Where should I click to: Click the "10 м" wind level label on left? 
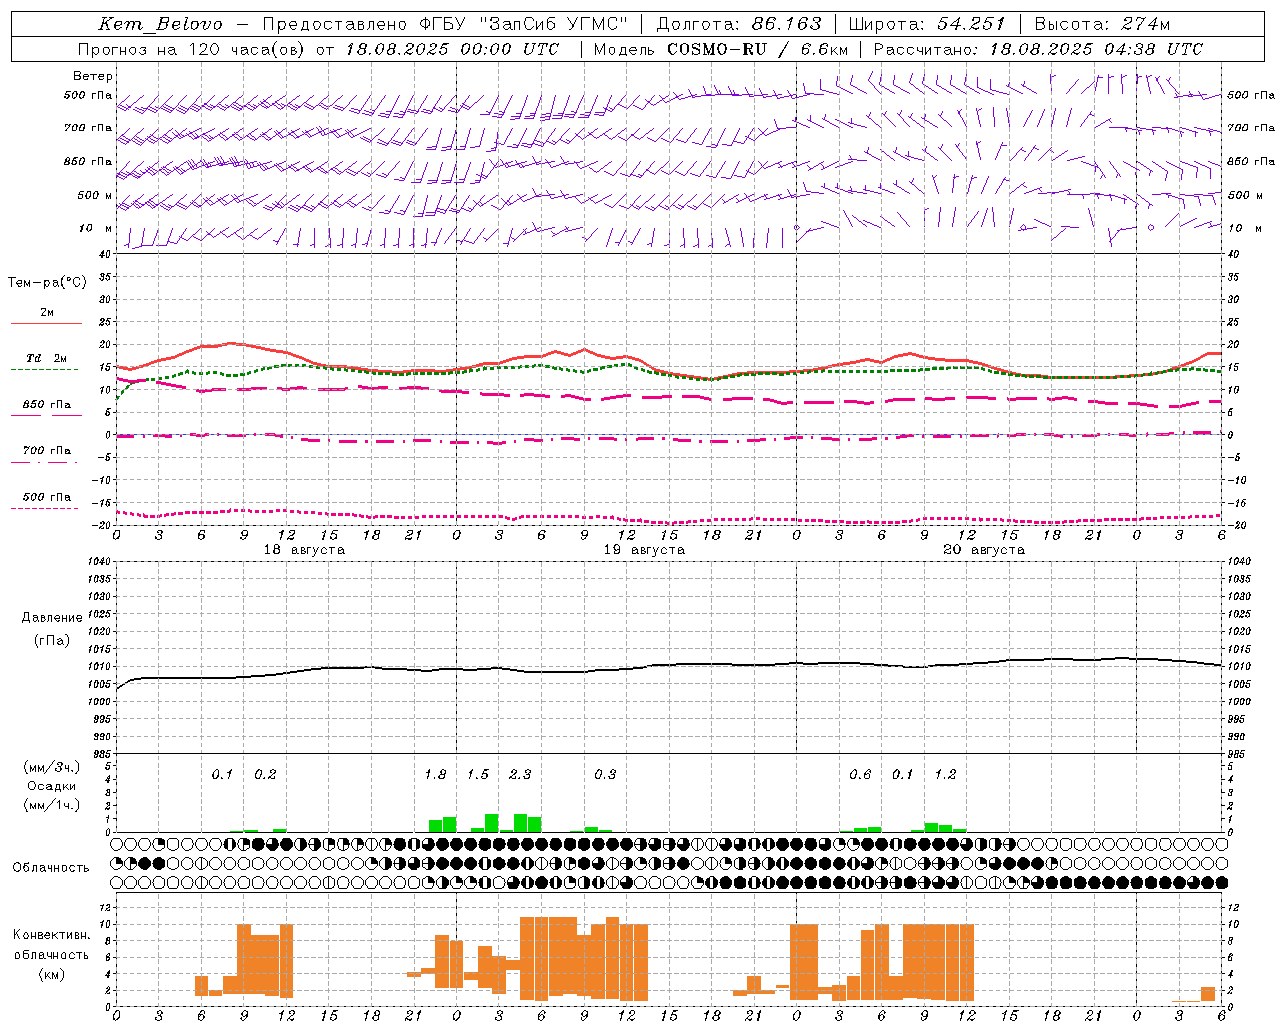click(96, 228)
